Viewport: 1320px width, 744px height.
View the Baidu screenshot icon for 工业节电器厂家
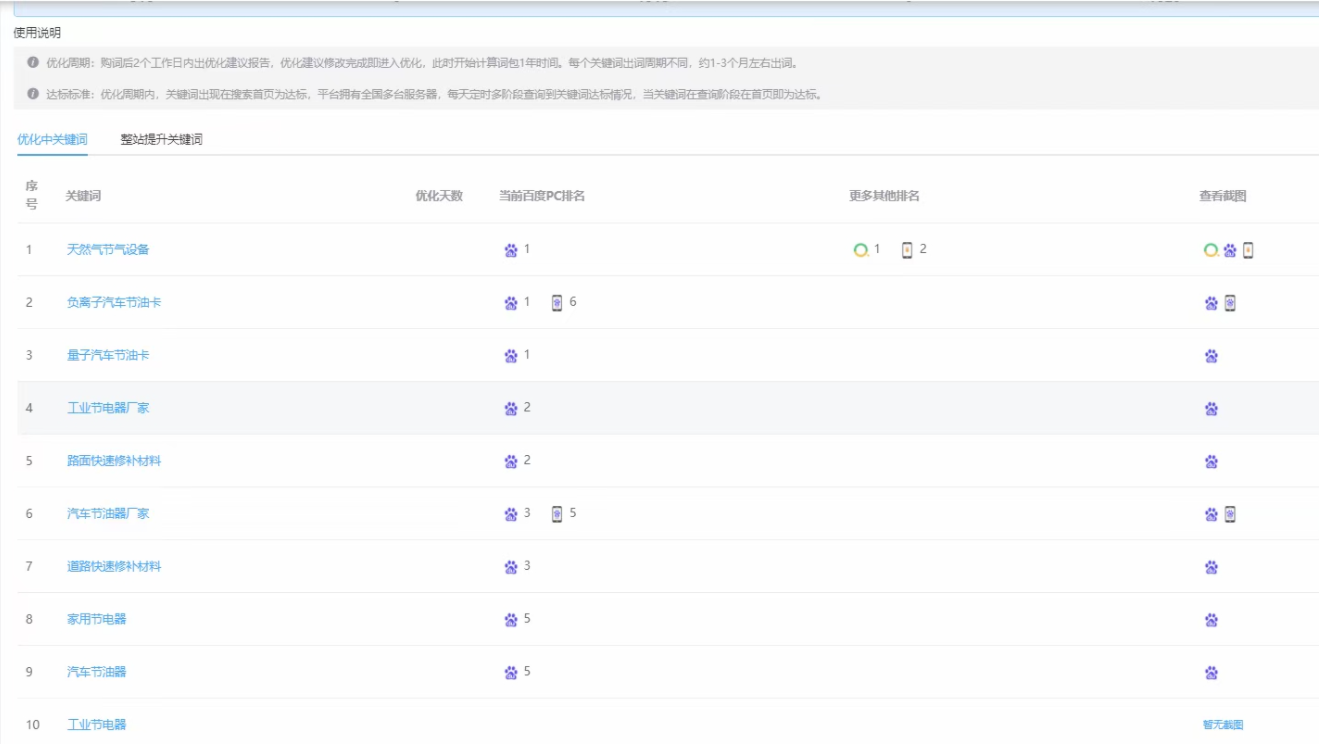tap(1211, 408)
